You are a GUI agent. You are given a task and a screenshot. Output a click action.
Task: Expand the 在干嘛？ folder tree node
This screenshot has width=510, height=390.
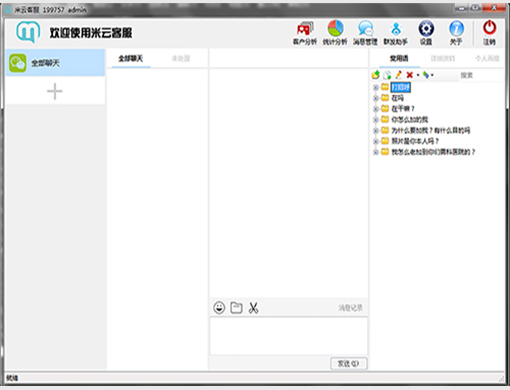click(x=376, y=109)
